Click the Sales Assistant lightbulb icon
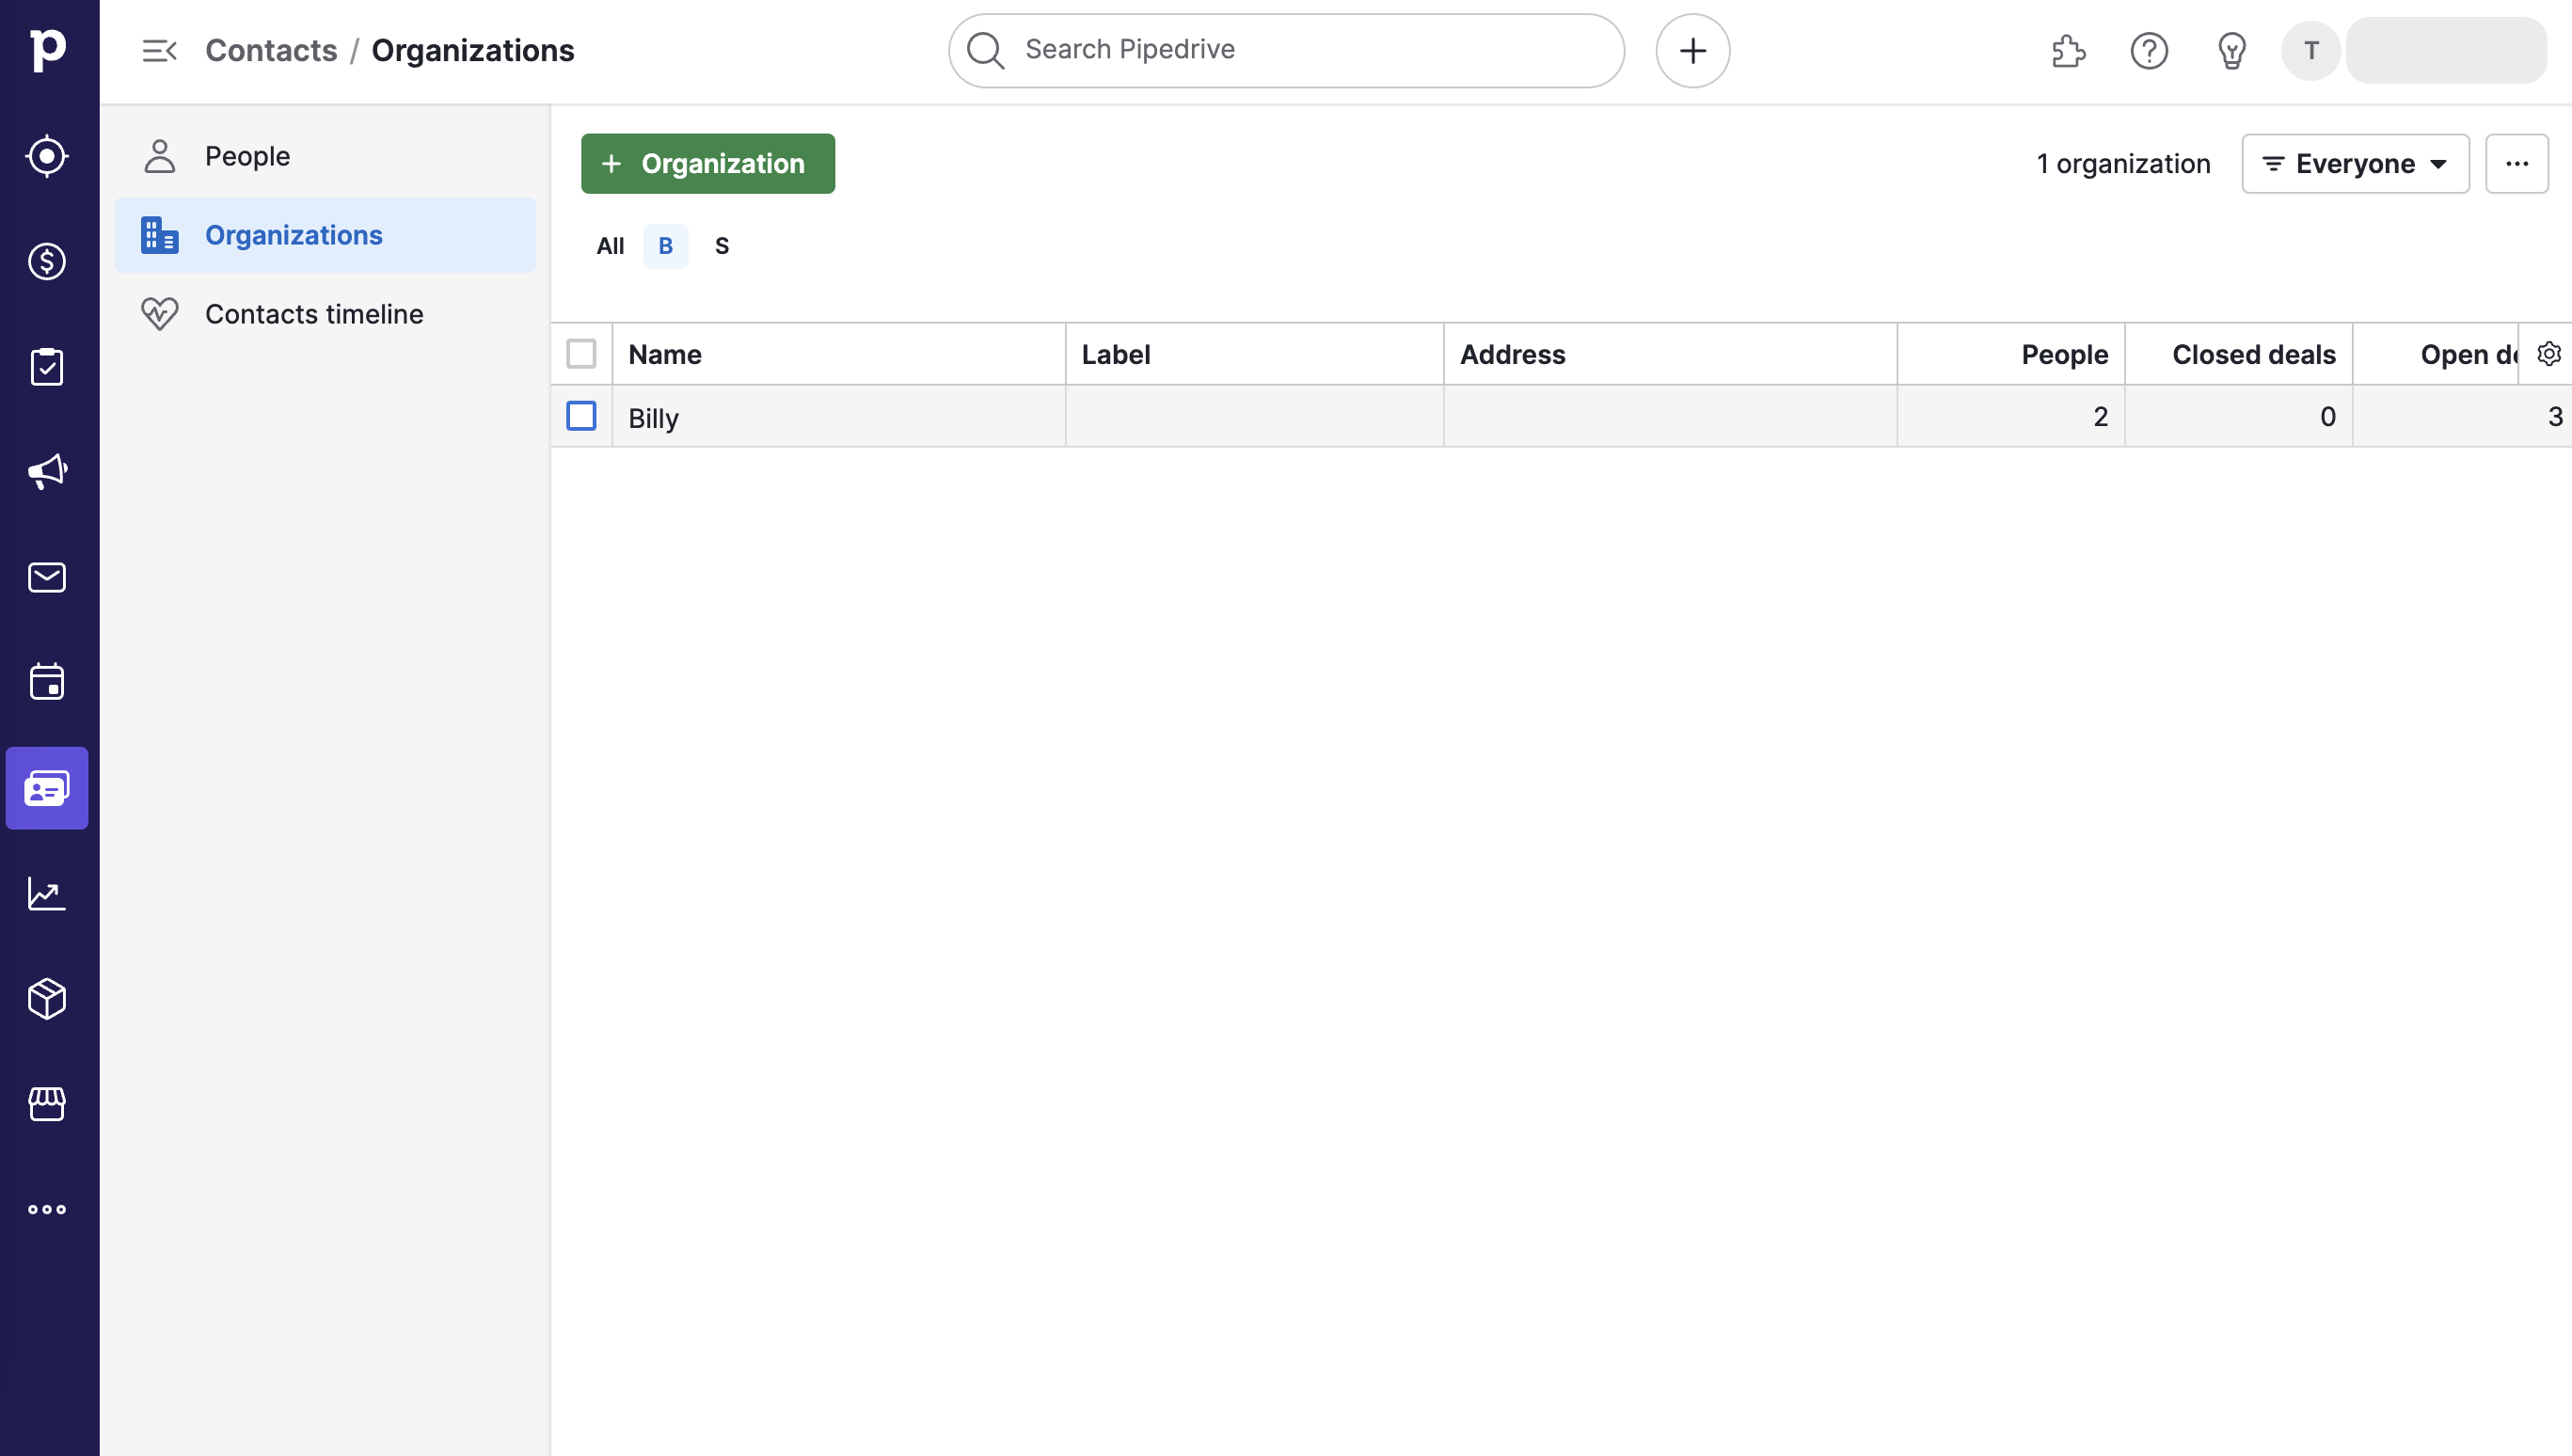Image resolution: width=2572 pixels, height=1456 pixels. pyautogui.click(x=2231, y=51)
